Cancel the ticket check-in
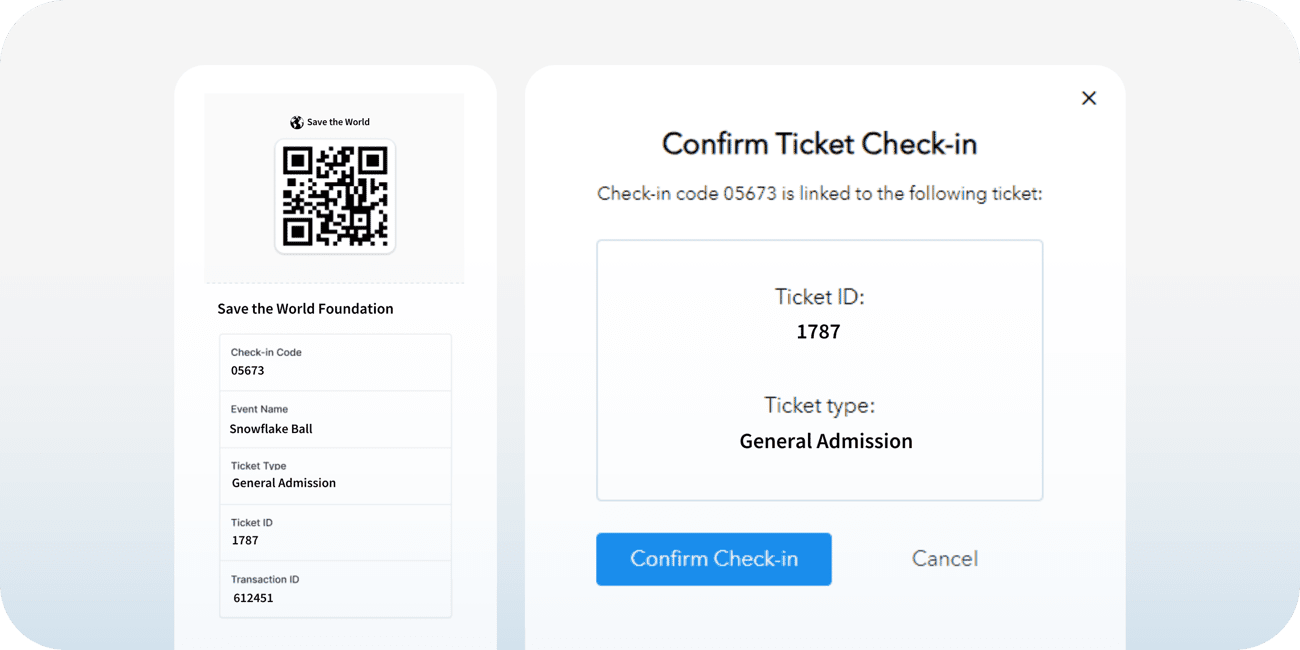 [x=944, y=559]
